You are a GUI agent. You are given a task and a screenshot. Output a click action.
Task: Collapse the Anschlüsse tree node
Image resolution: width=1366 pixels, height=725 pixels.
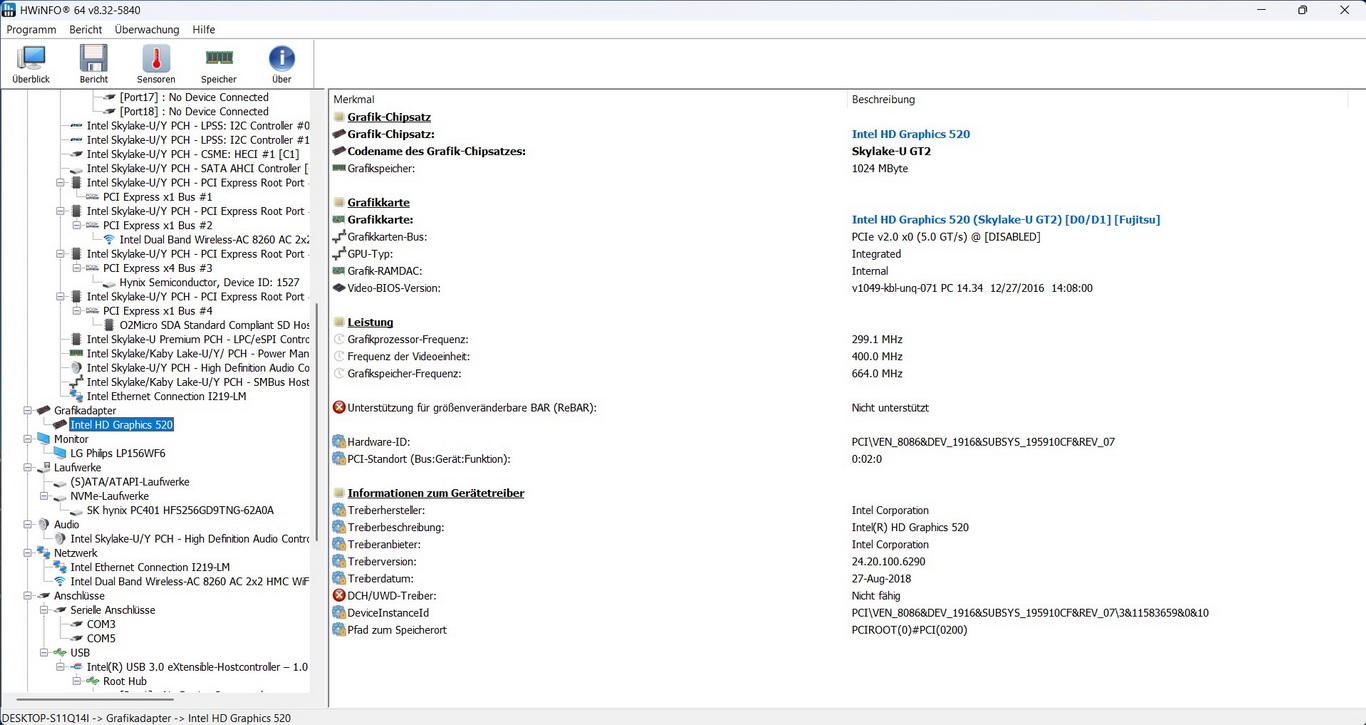29,596
